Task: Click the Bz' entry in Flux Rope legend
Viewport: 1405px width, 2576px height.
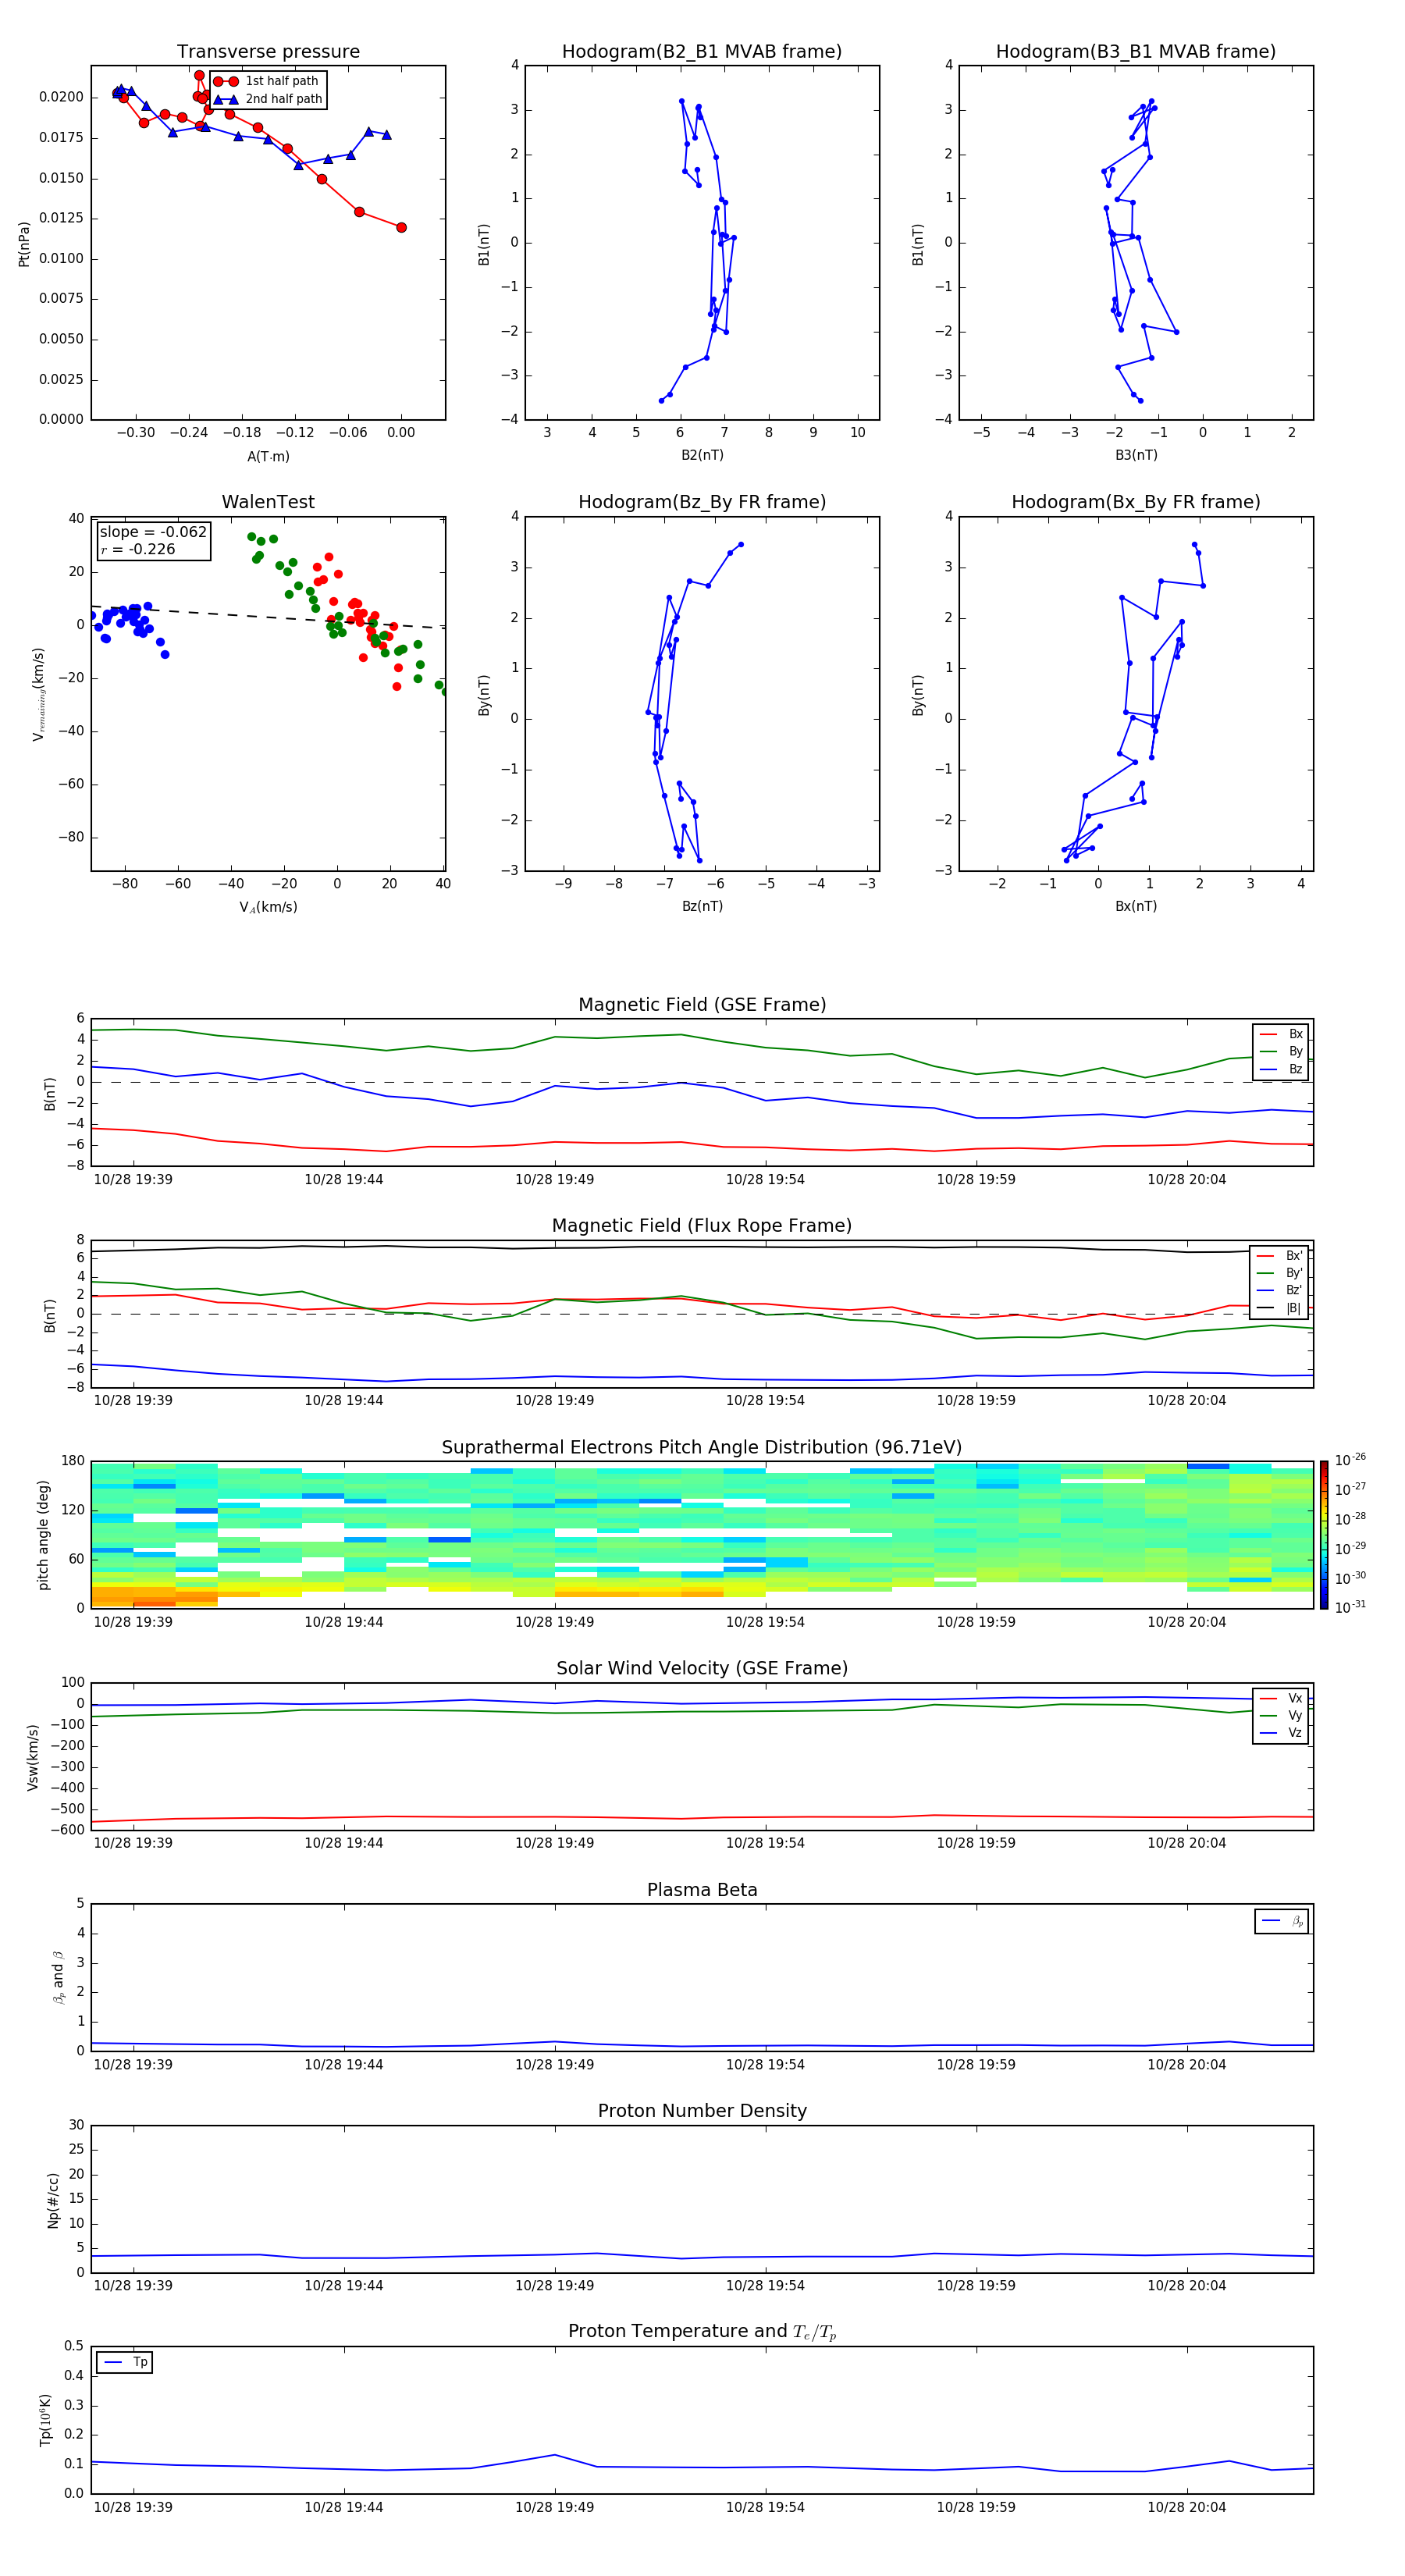Action: coord(1280,1291)
